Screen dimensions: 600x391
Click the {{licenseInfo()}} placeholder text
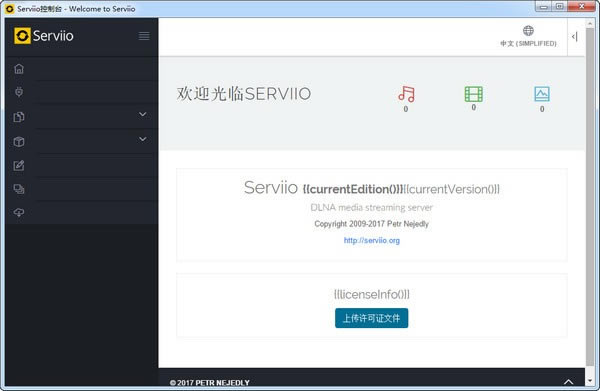click(372, 294)
